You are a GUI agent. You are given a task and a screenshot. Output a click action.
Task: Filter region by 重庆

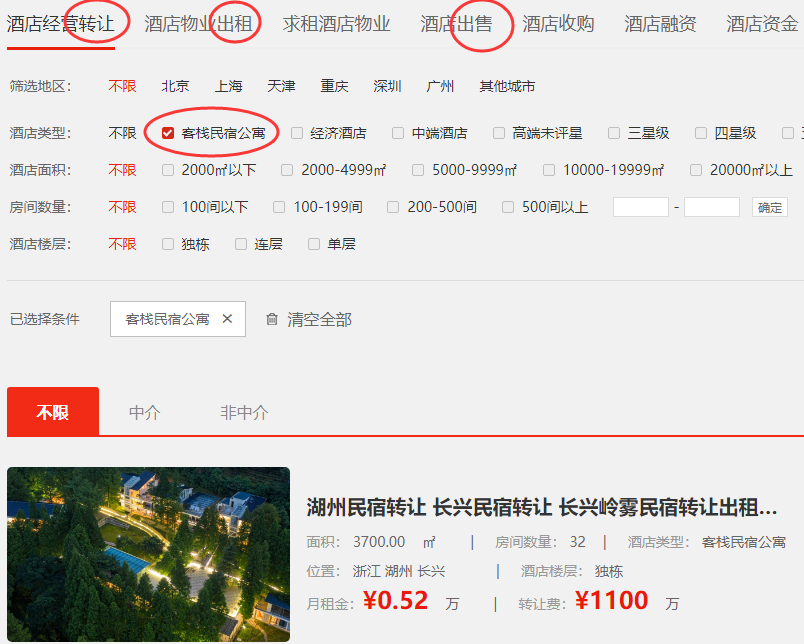tap(334, 86)
